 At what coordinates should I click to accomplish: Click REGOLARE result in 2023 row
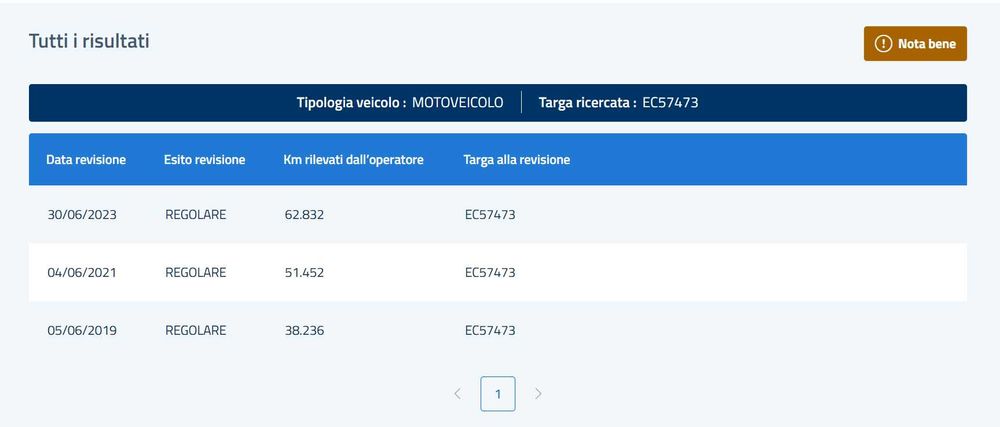coord(196,215)
